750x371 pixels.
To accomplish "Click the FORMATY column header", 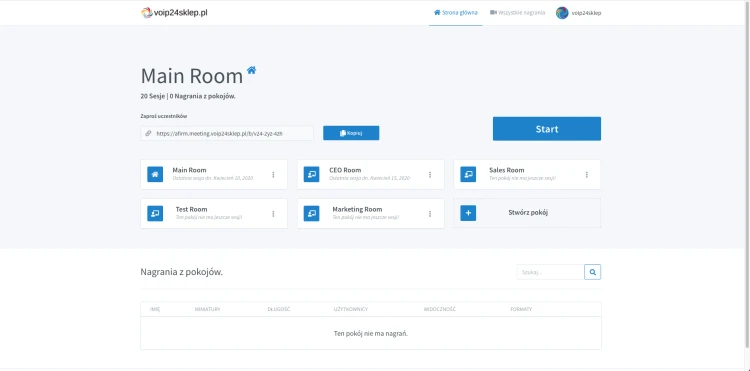I will pyautogui.click(x=521, y=309).
